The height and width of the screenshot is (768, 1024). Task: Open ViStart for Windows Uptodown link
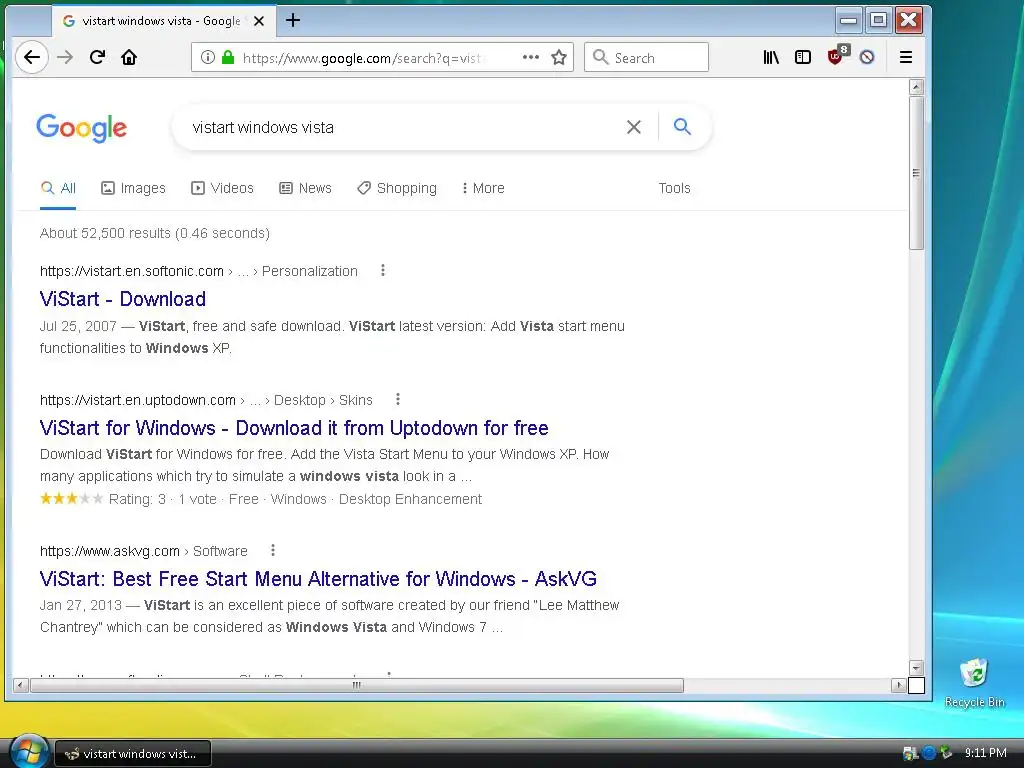tap(294, 428)
